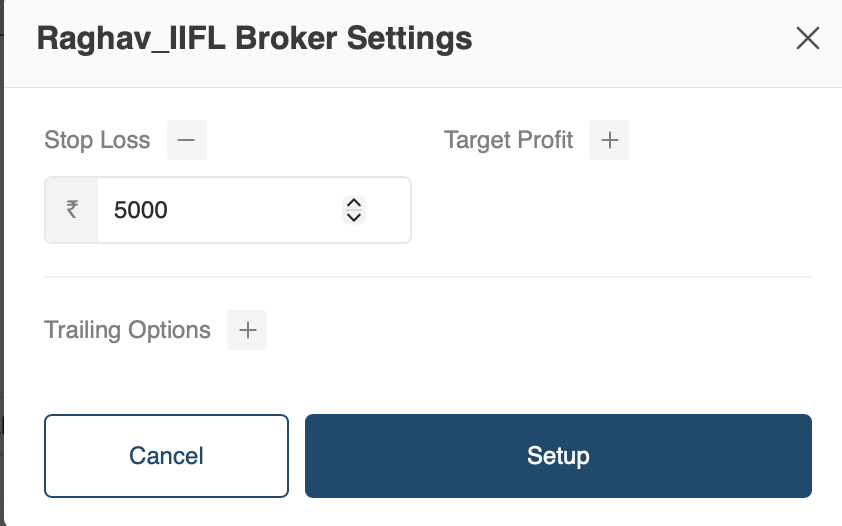Click the divider line above Trailing Options
The height and width of the screenshot is (526, 842).
(428, 277)
